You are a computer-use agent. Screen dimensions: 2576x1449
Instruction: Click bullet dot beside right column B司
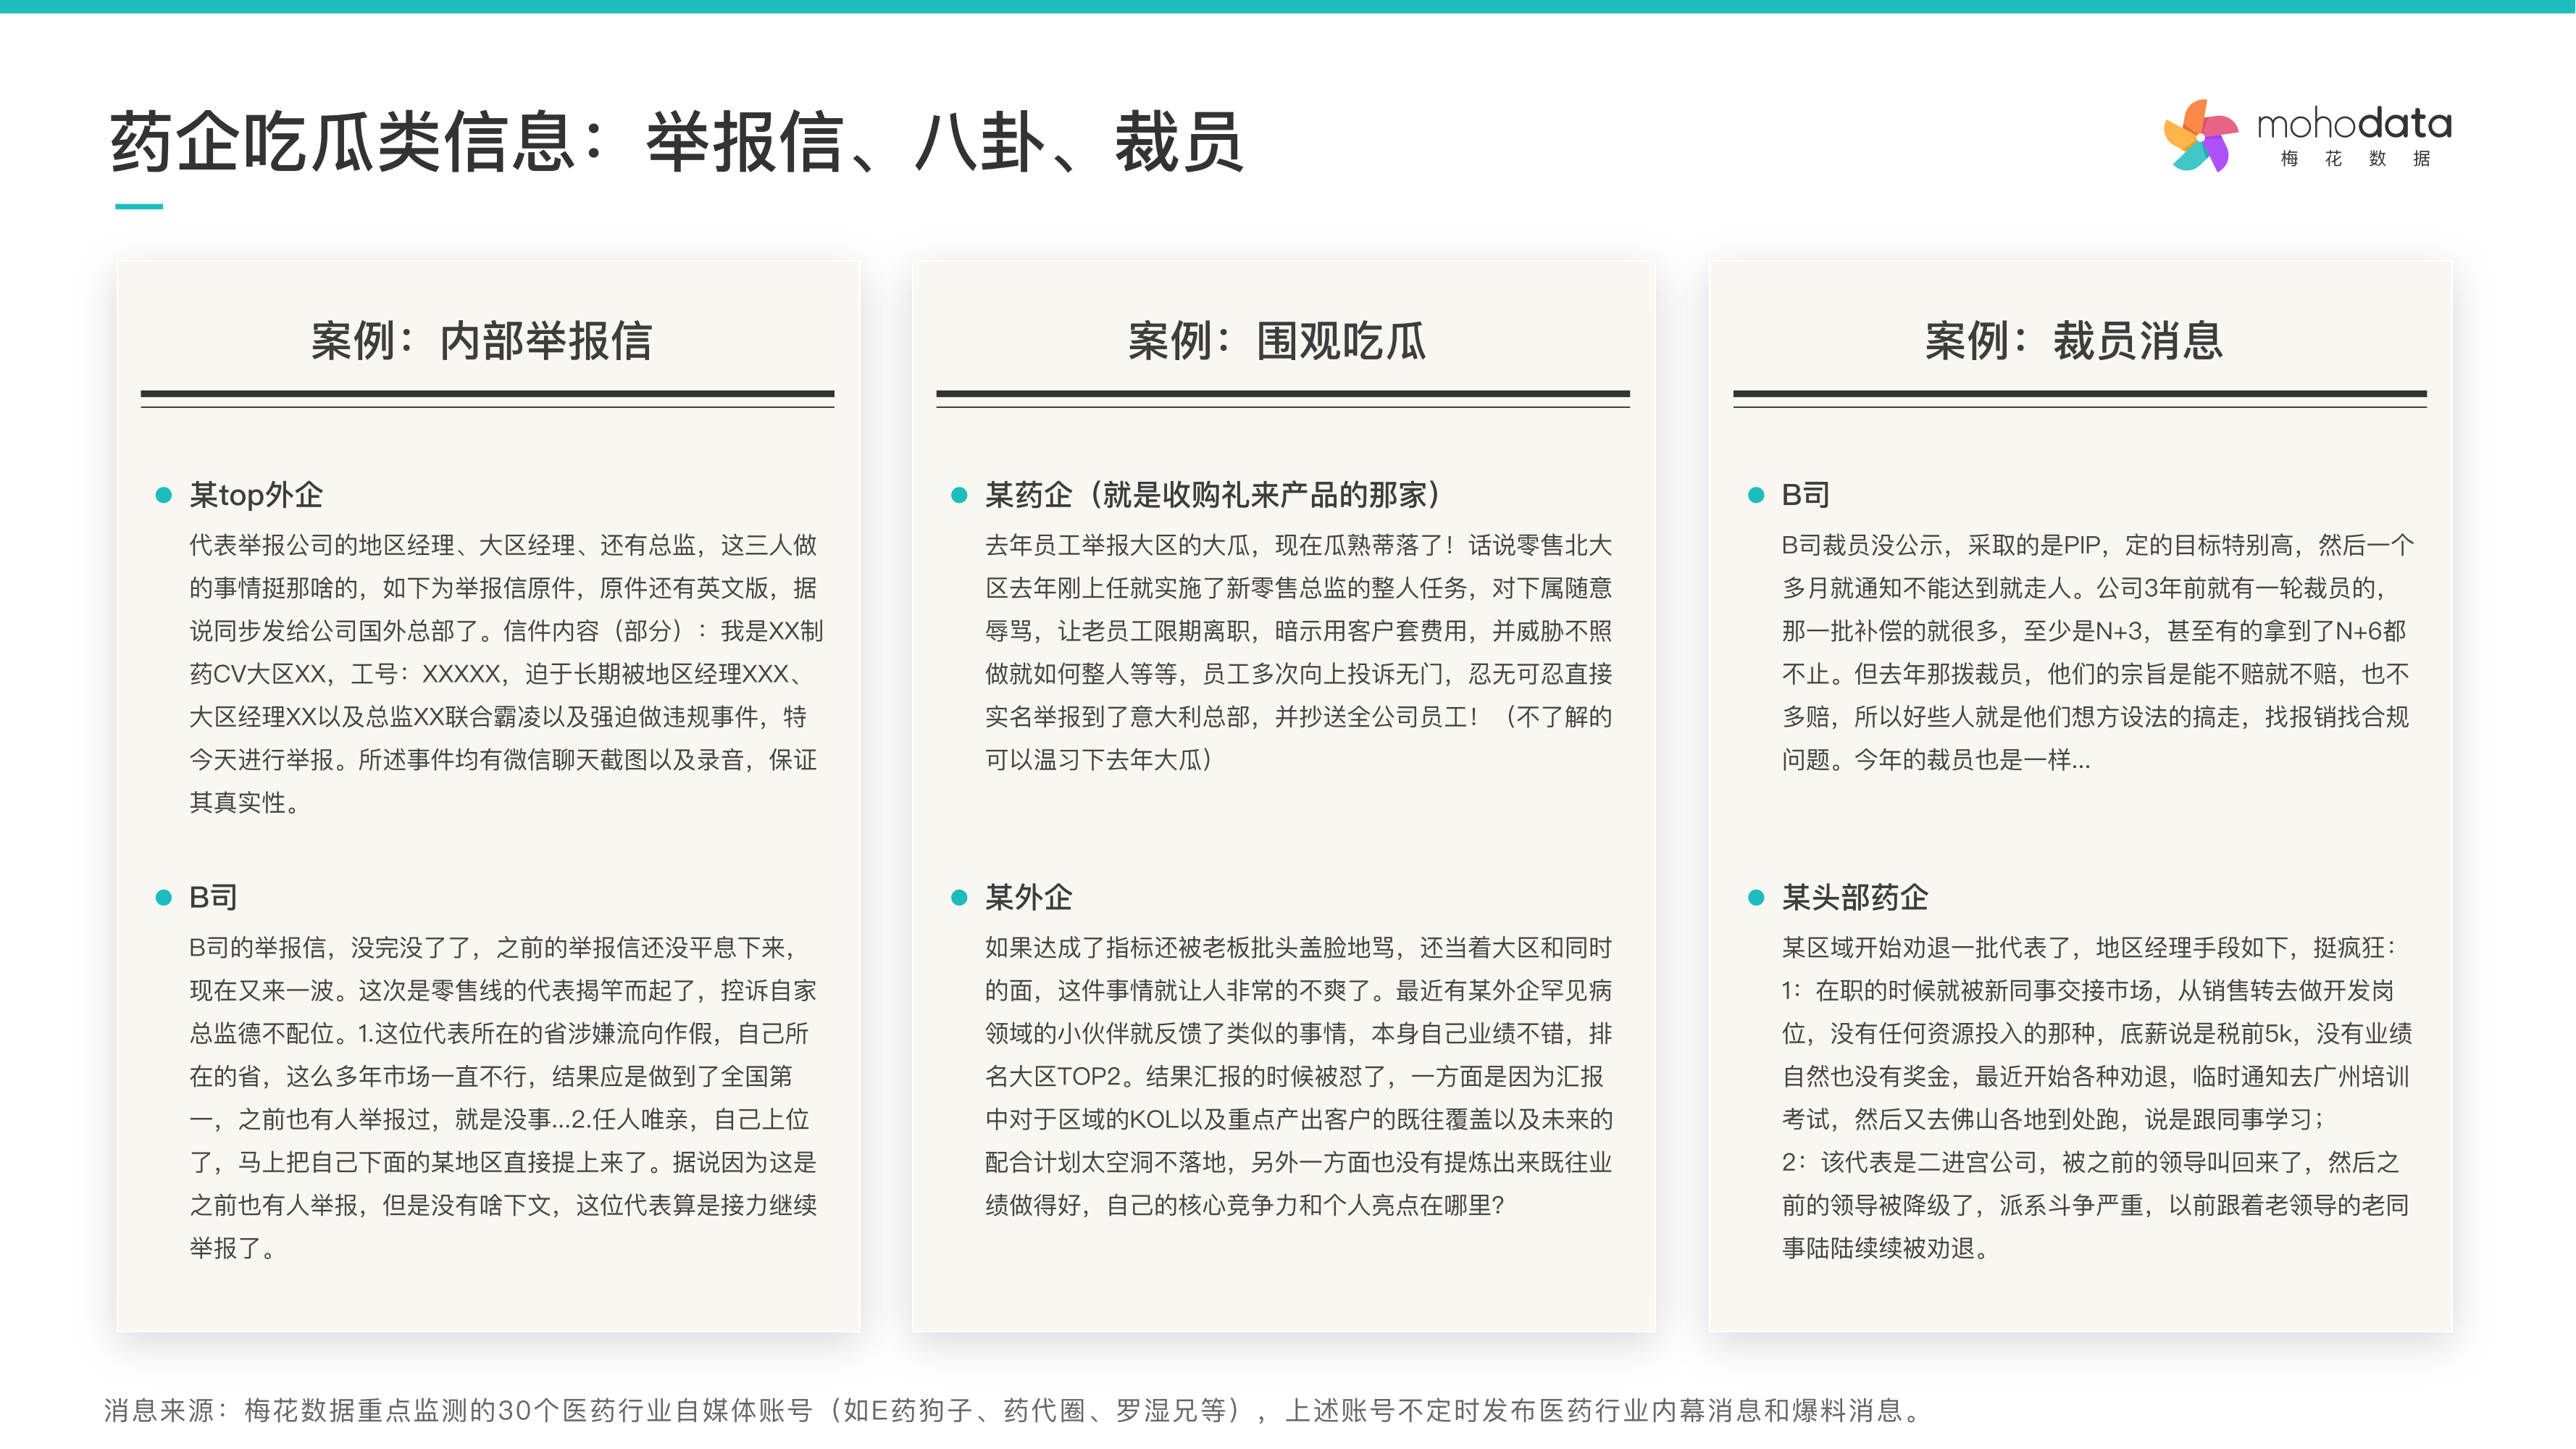tap(1755, 495)
